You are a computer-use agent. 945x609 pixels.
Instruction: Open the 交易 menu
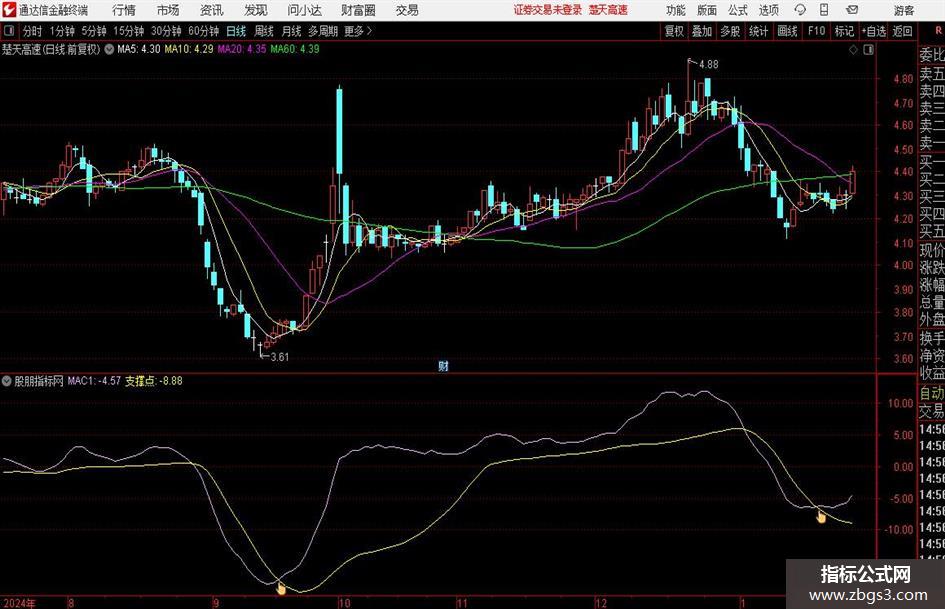[407, 10]
